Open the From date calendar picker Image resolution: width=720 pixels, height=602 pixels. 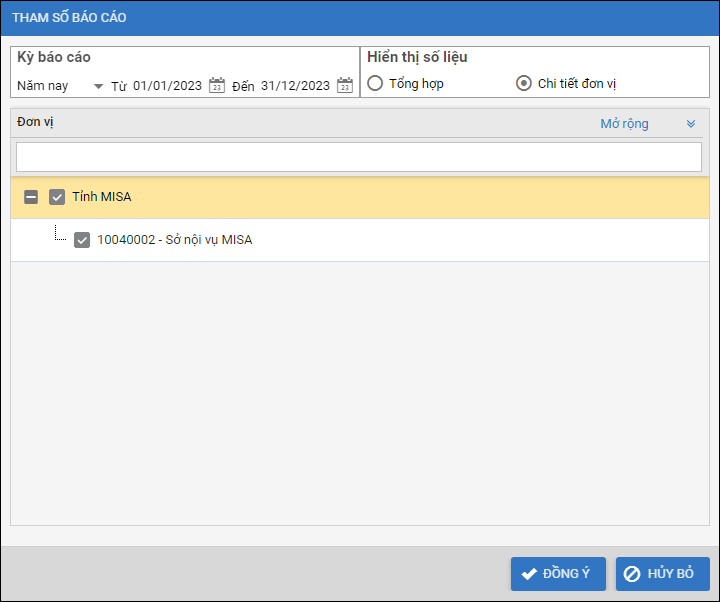click(x=217, y=86)
